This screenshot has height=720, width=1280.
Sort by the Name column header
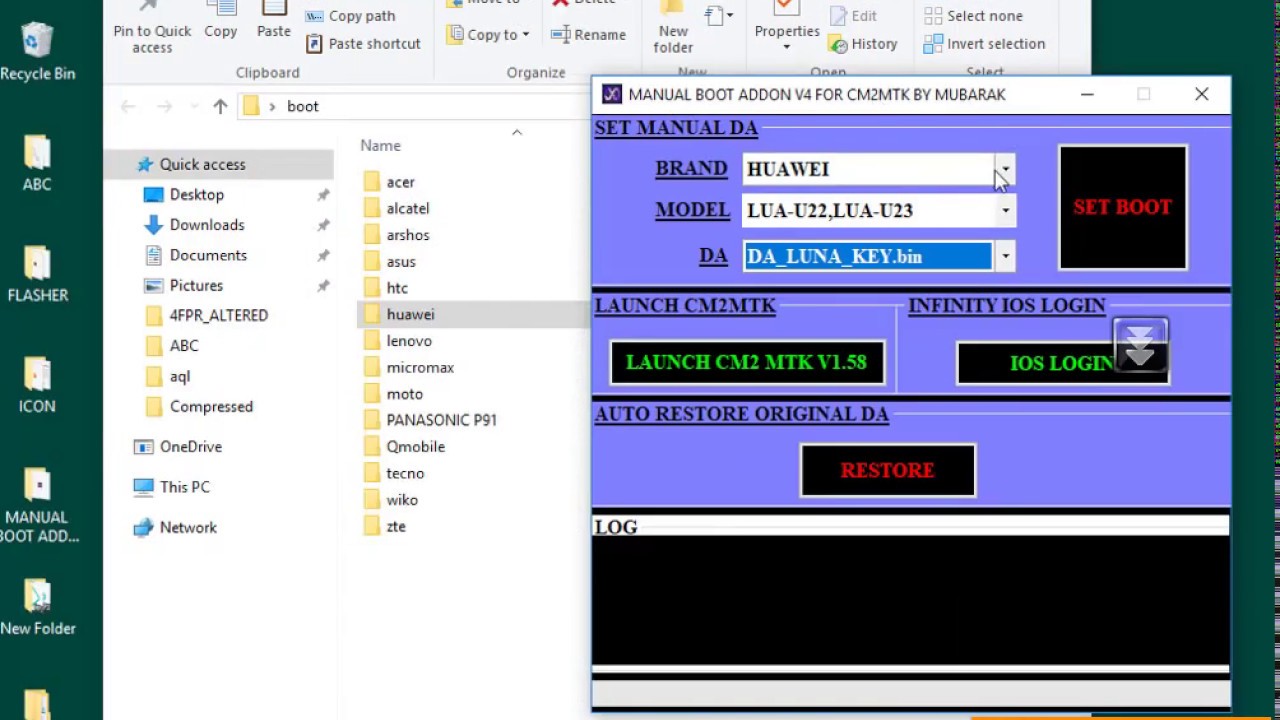point(380,146)
